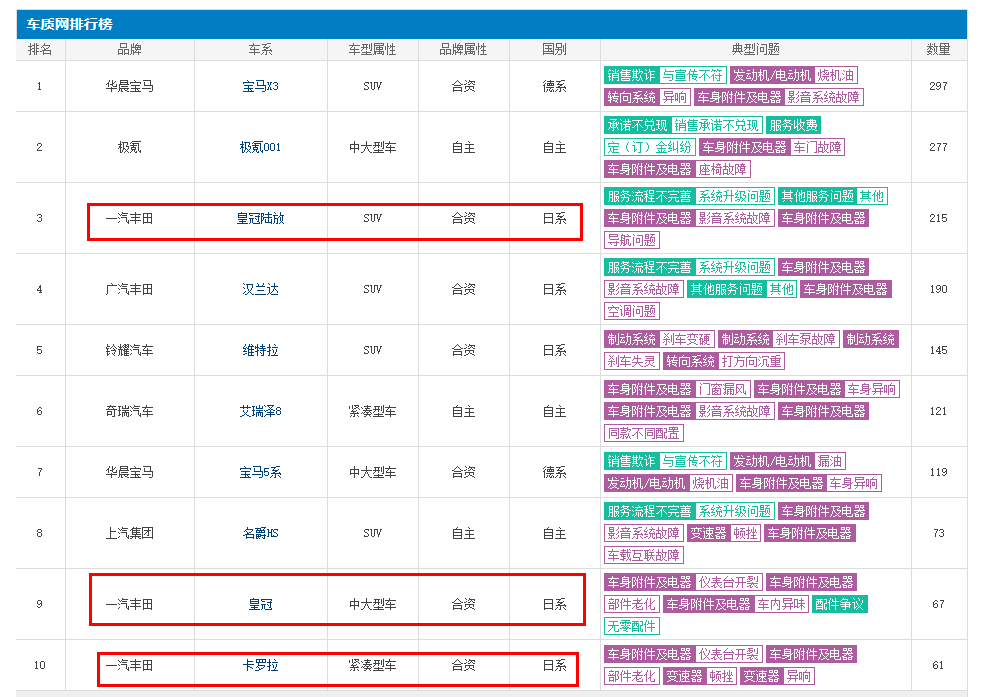
Task: Open the 极氪001 car series link
Action: [x=260, y=147]
